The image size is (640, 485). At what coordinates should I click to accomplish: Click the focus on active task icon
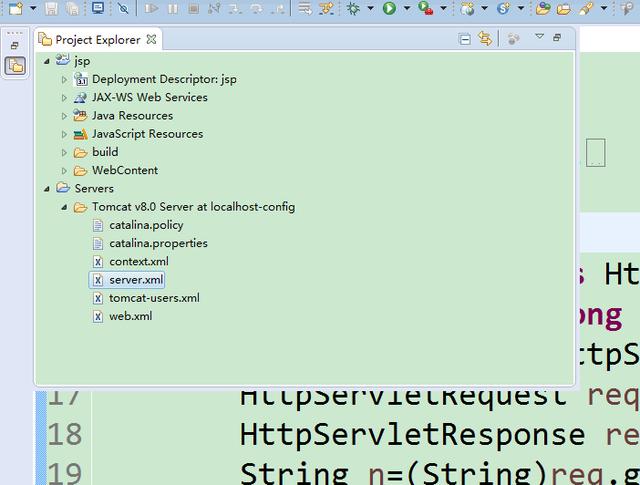coord(513,39)
